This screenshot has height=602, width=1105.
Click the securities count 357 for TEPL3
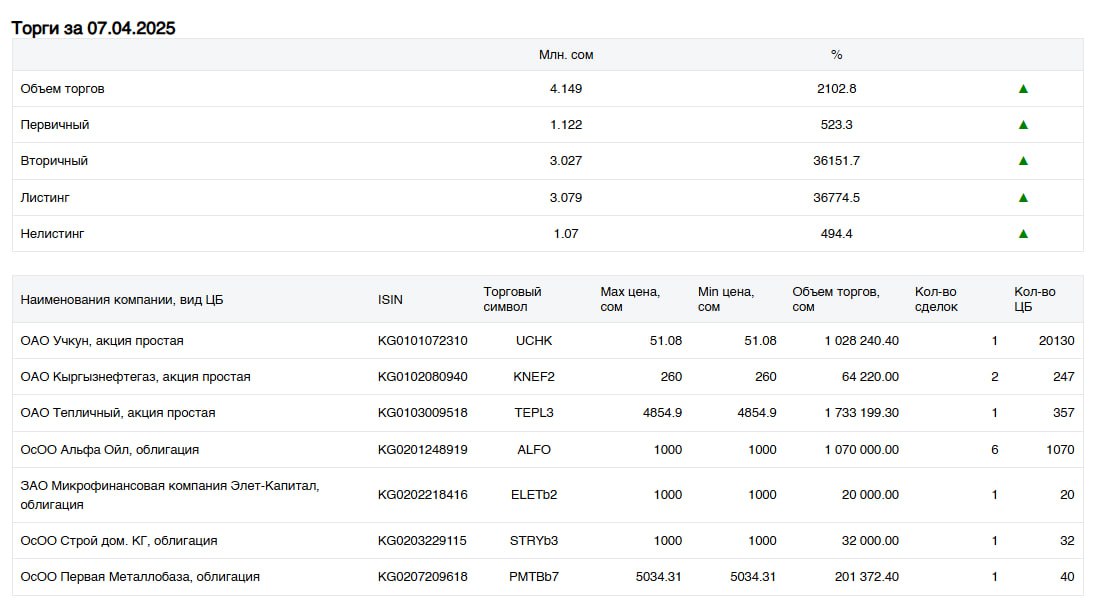click(x=1063, y=412)
